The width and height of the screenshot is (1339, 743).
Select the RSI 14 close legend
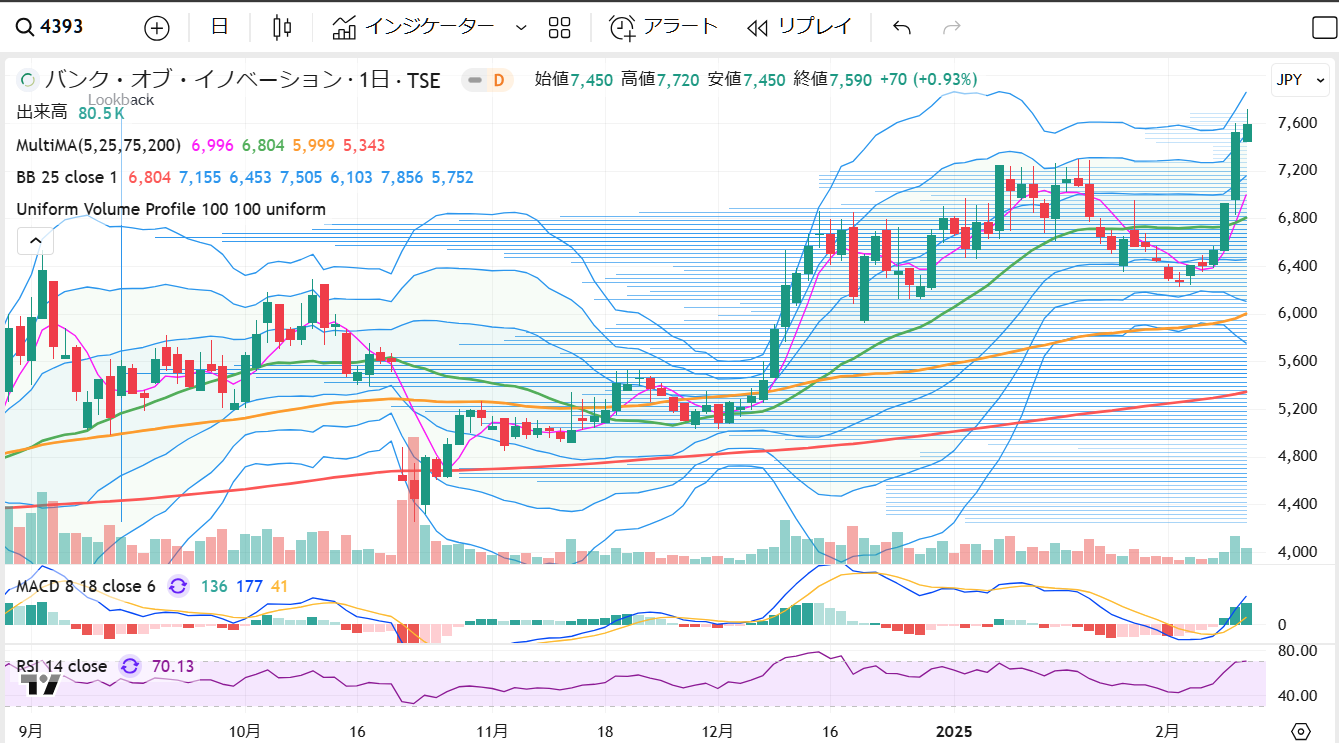pyautogui.click(x=62, y=666)
